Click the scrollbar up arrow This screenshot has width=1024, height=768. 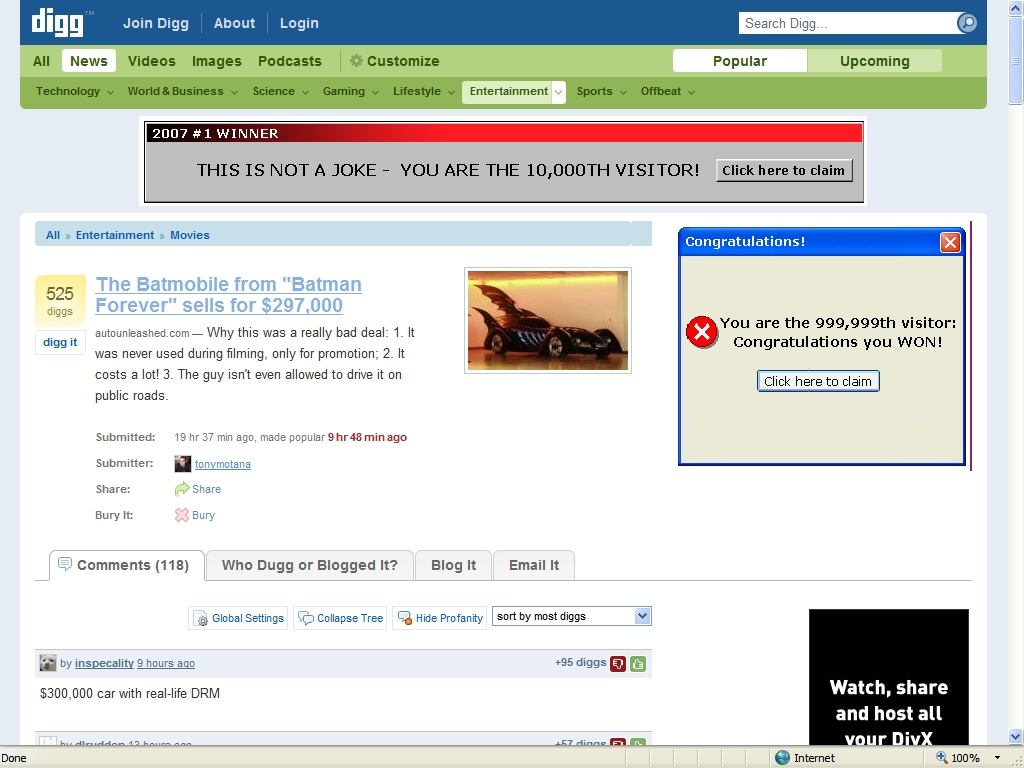coord(1016,8)
